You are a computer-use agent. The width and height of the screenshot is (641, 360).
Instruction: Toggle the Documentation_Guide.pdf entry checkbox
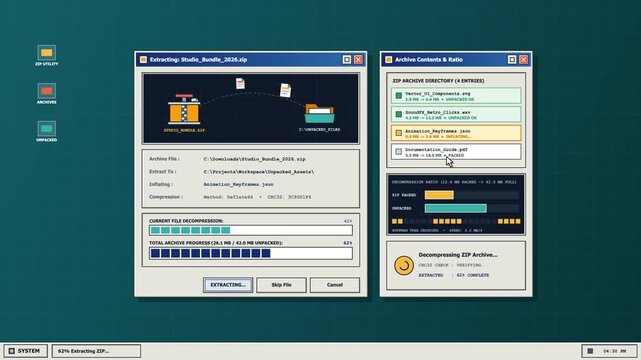[x=399, y=152]
